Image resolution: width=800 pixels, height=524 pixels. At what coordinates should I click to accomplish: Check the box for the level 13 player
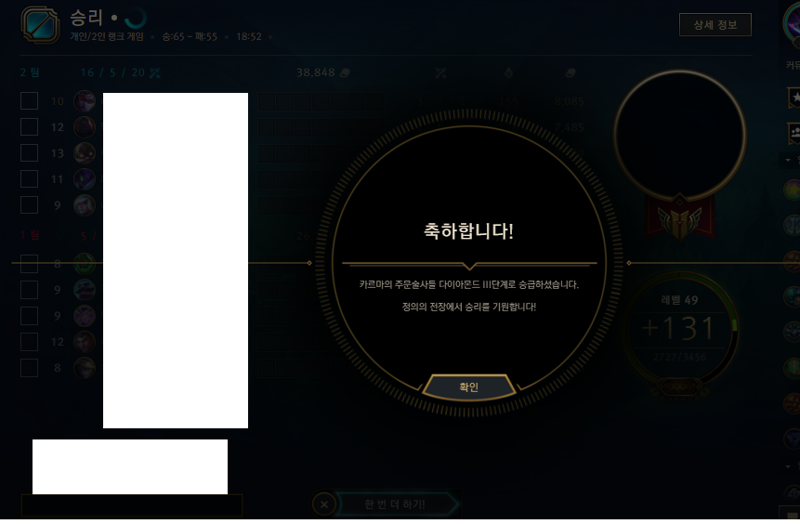pyautogui.click(x=29, y=153)
